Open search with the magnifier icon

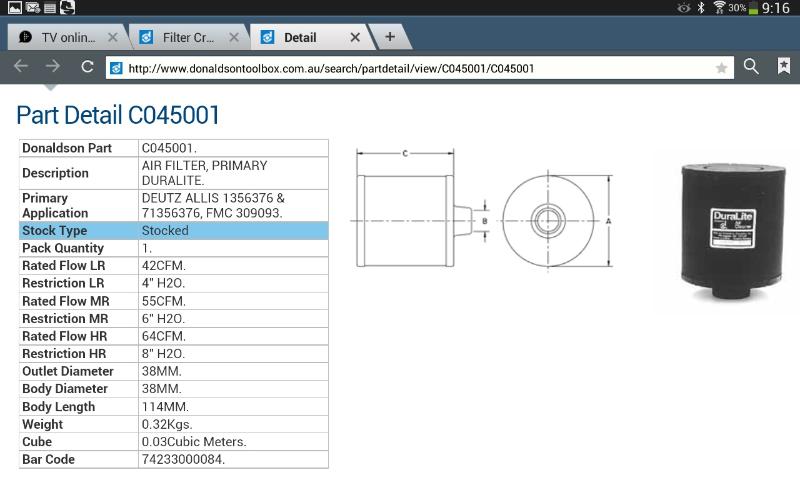click(751, 66)
